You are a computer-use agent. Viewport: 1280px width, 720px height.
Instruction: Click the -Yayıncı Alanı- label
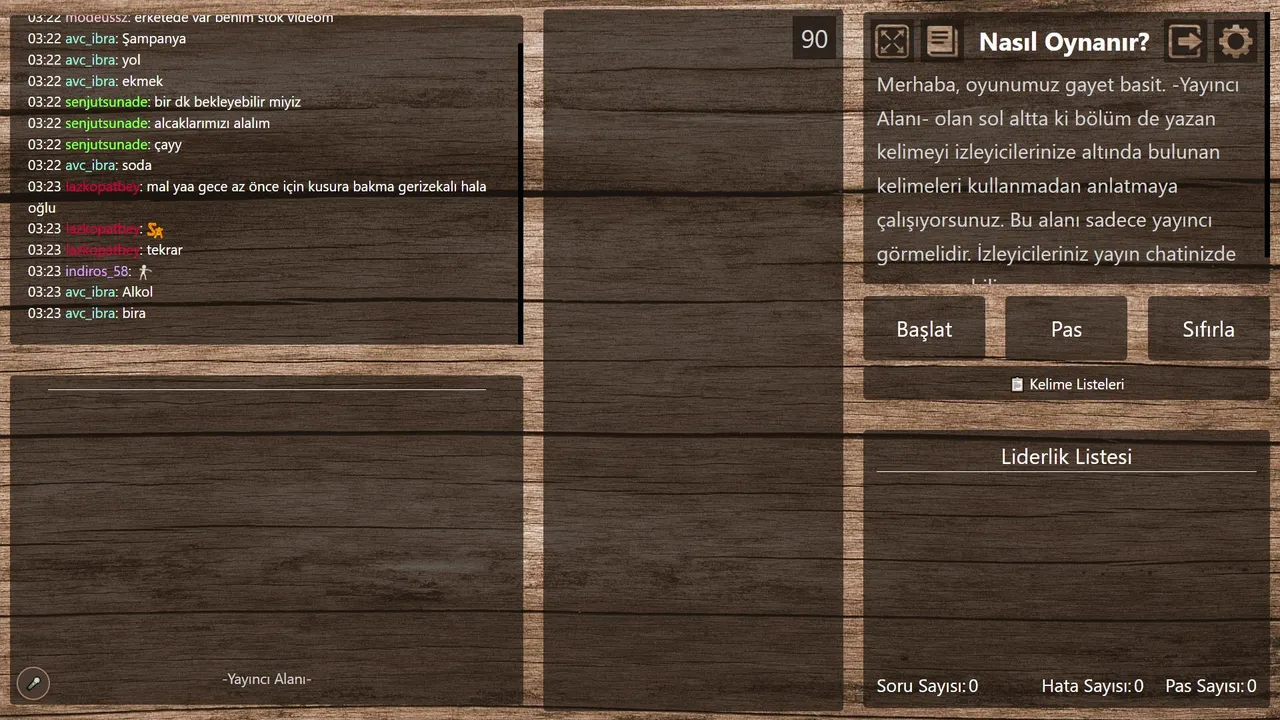(x=267, y=679)
